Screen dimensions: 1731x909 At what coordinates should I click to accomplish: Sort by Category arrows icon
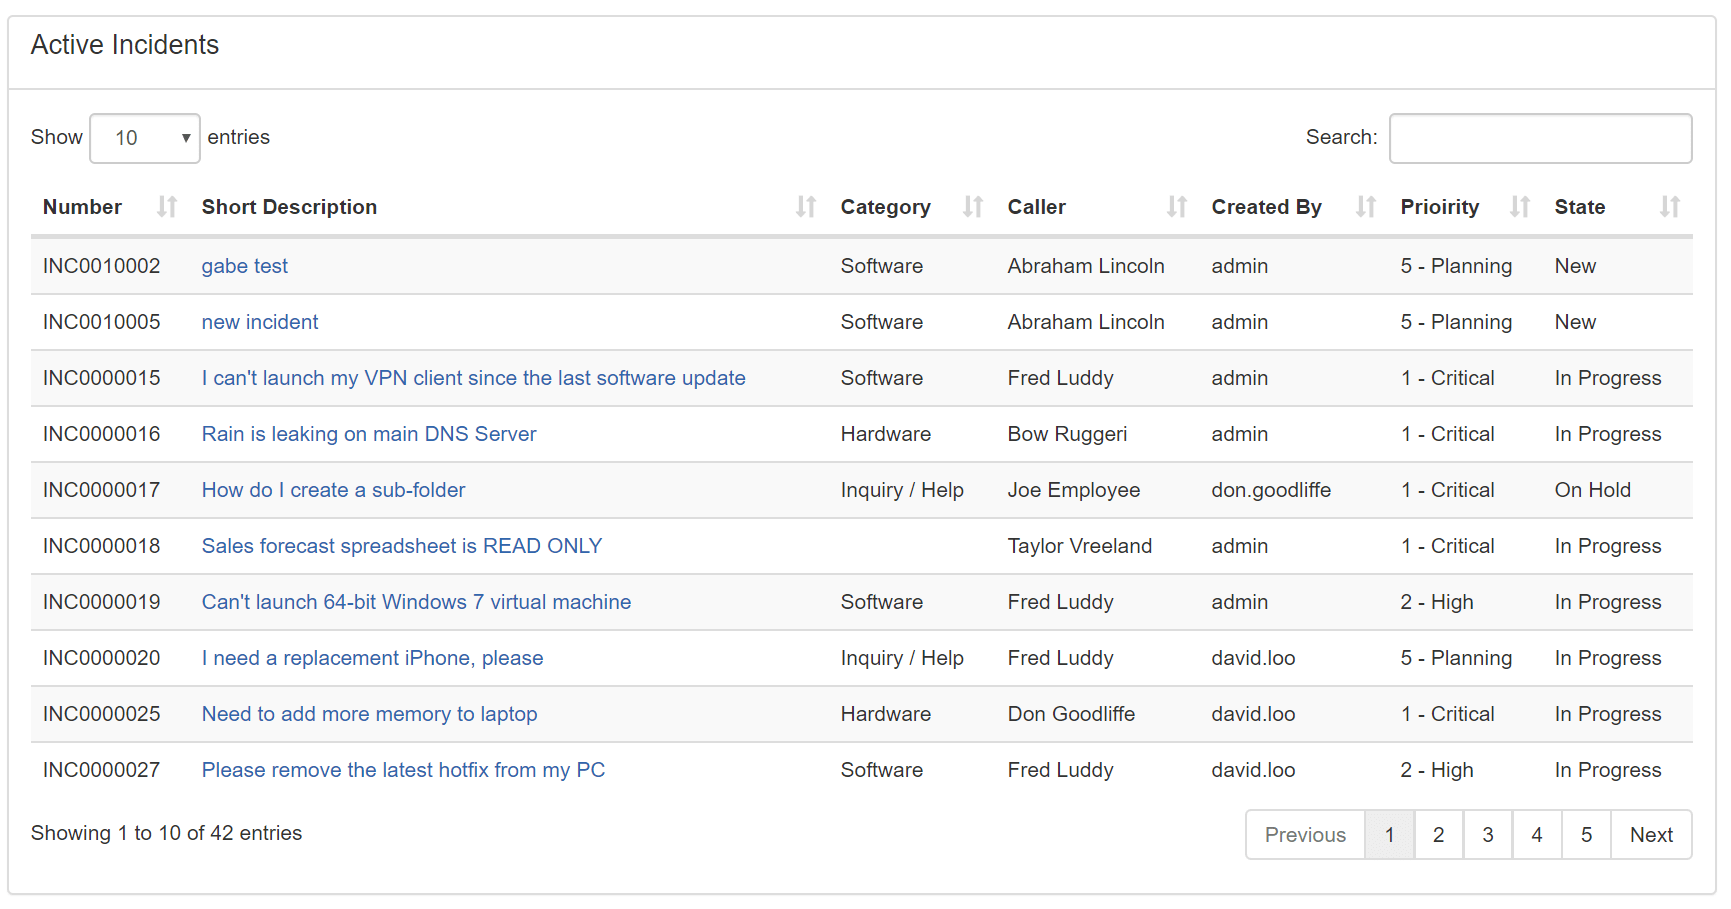point(973,207)
